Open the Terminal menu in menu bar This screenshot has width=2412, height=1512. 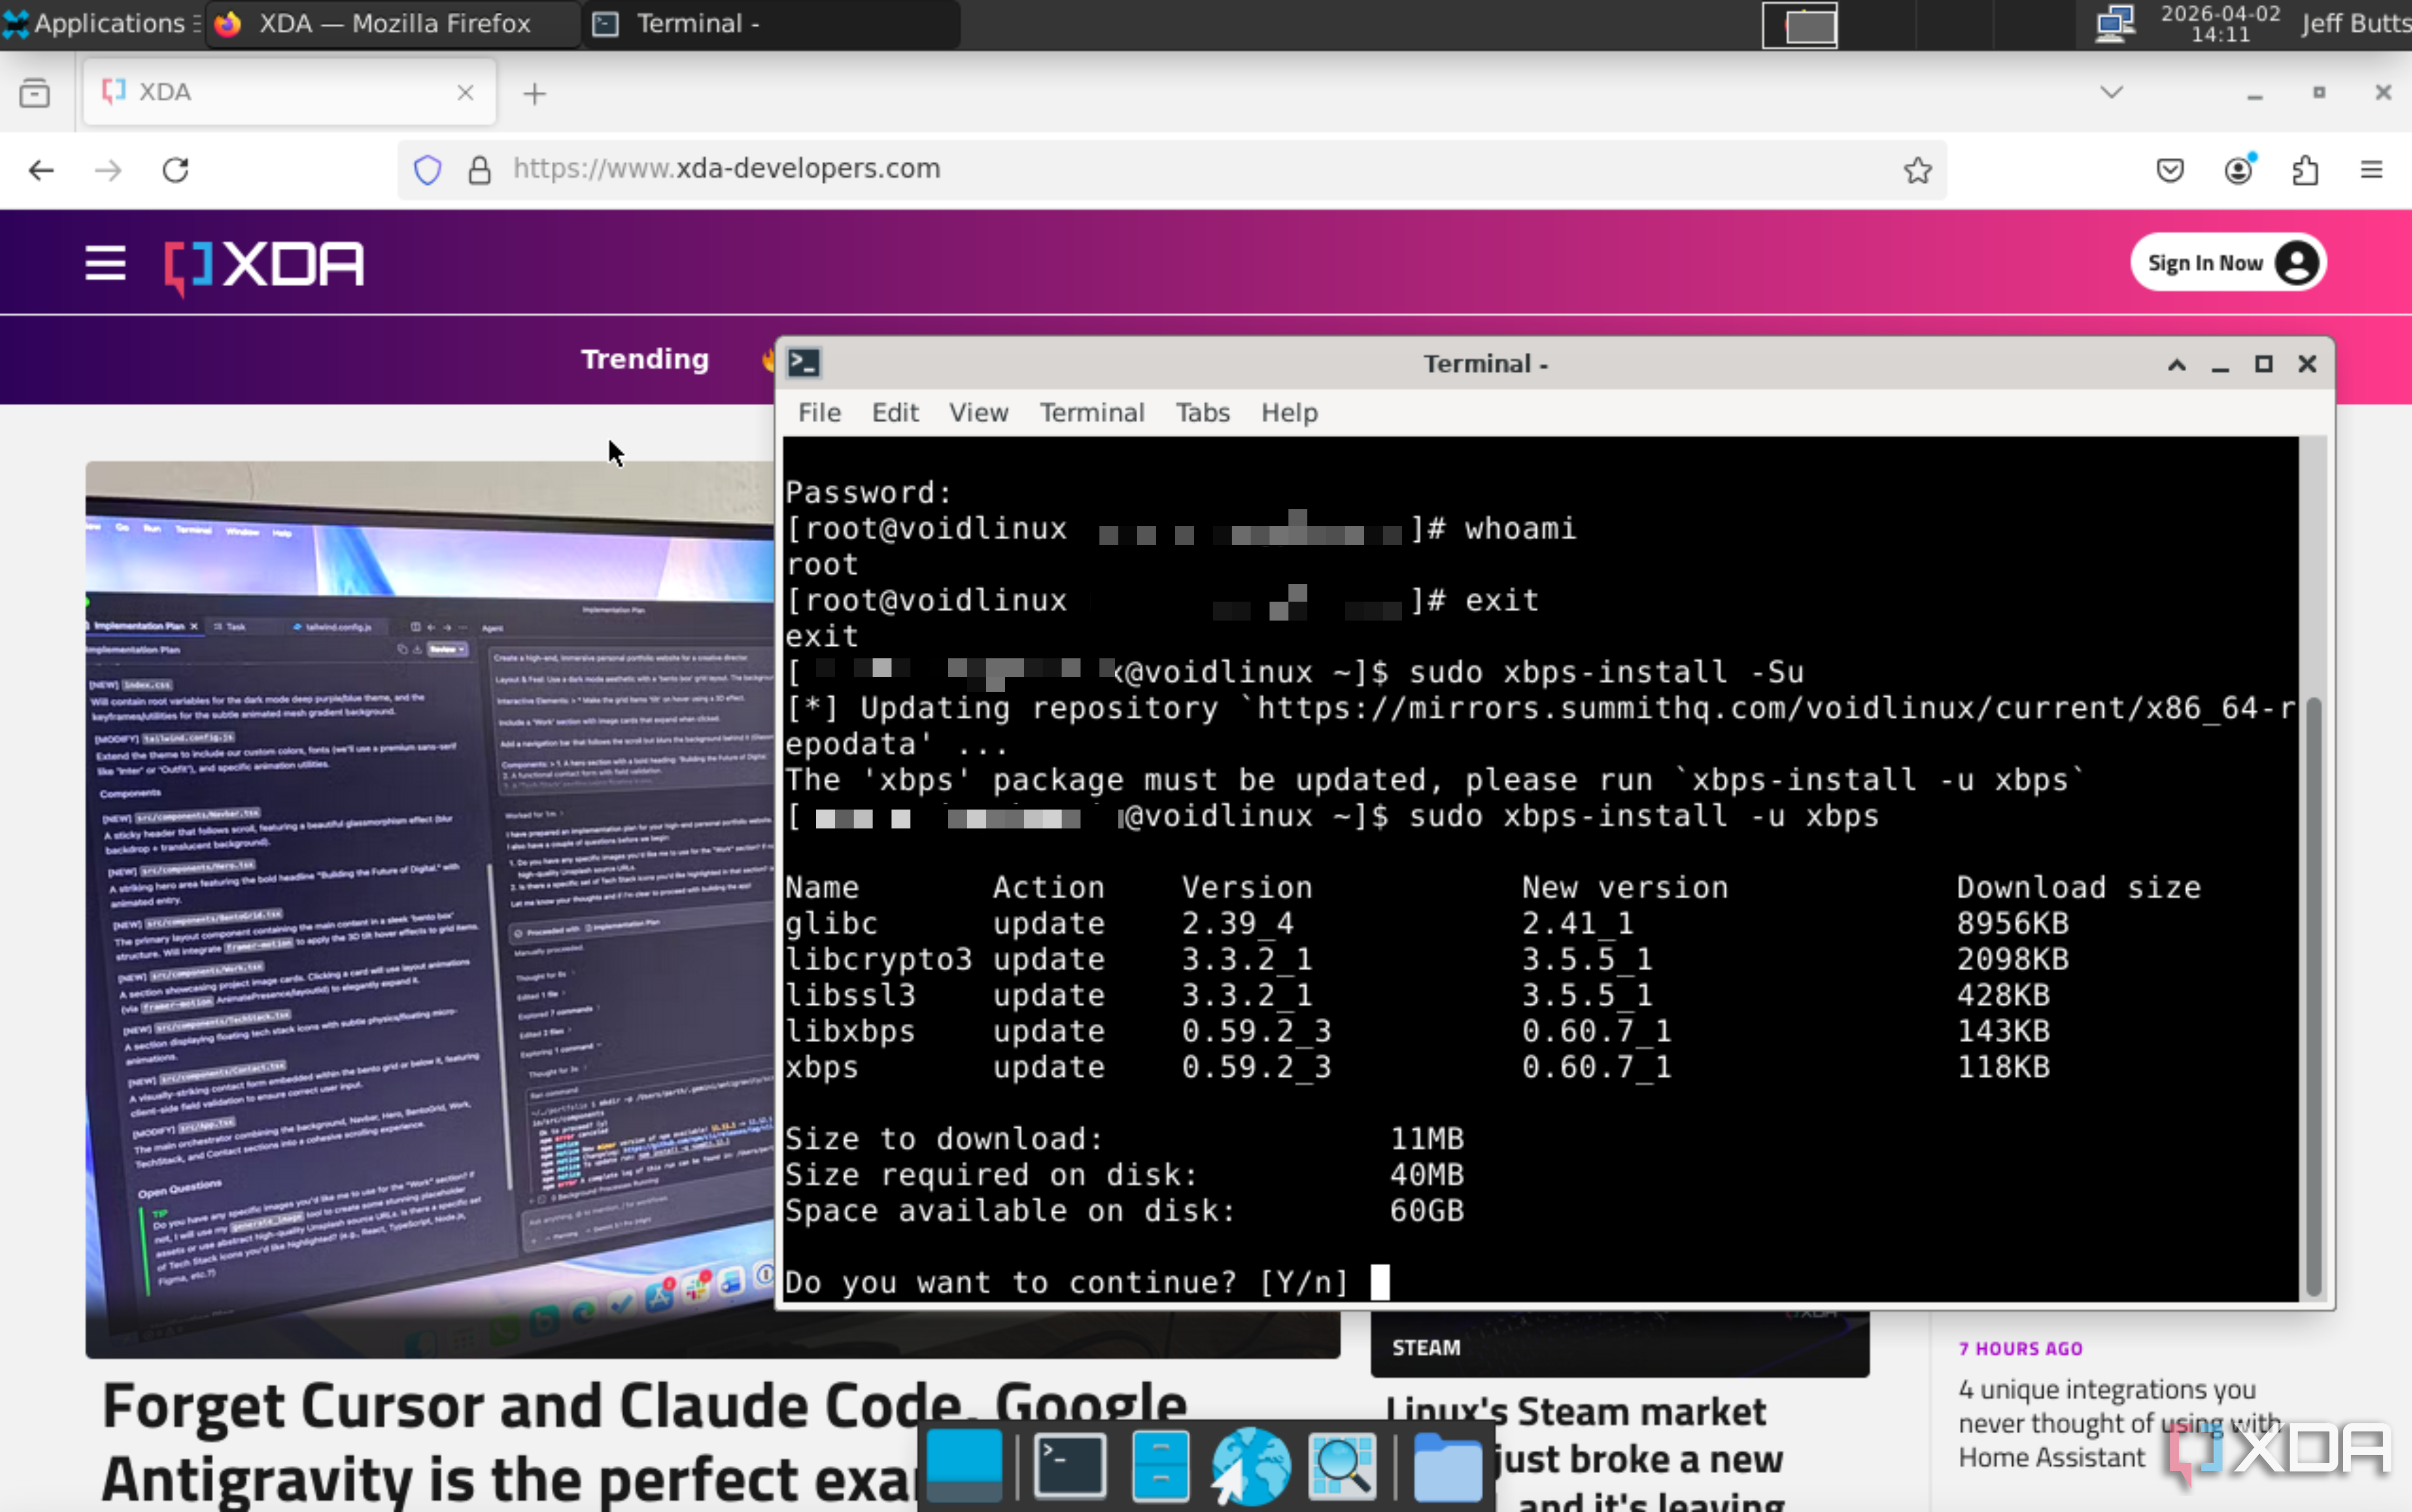1091,413
